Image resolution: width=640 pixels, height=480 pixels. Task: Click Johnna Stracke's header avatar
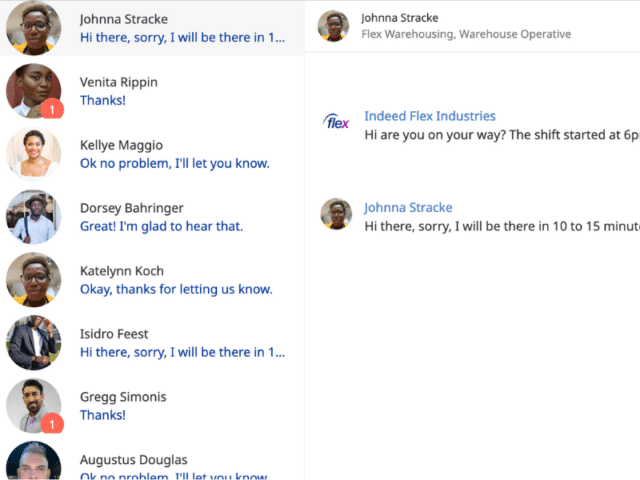(x=333, y=26)
